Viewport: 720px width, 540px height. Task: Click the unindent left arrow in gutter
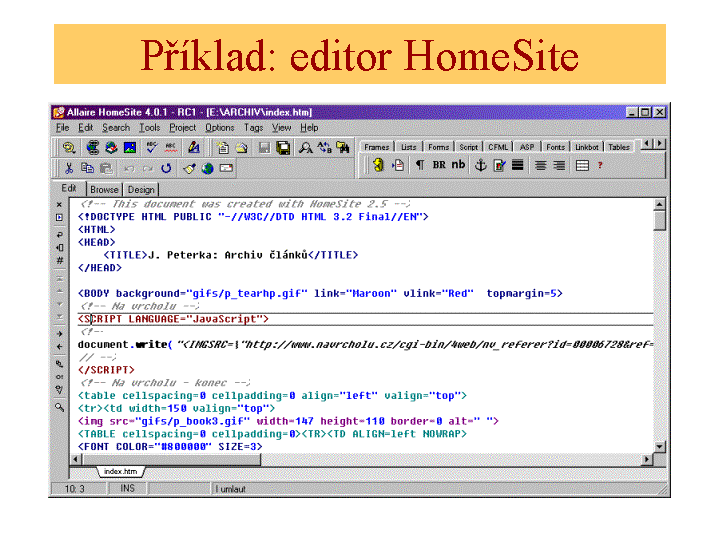pos(60,347)
